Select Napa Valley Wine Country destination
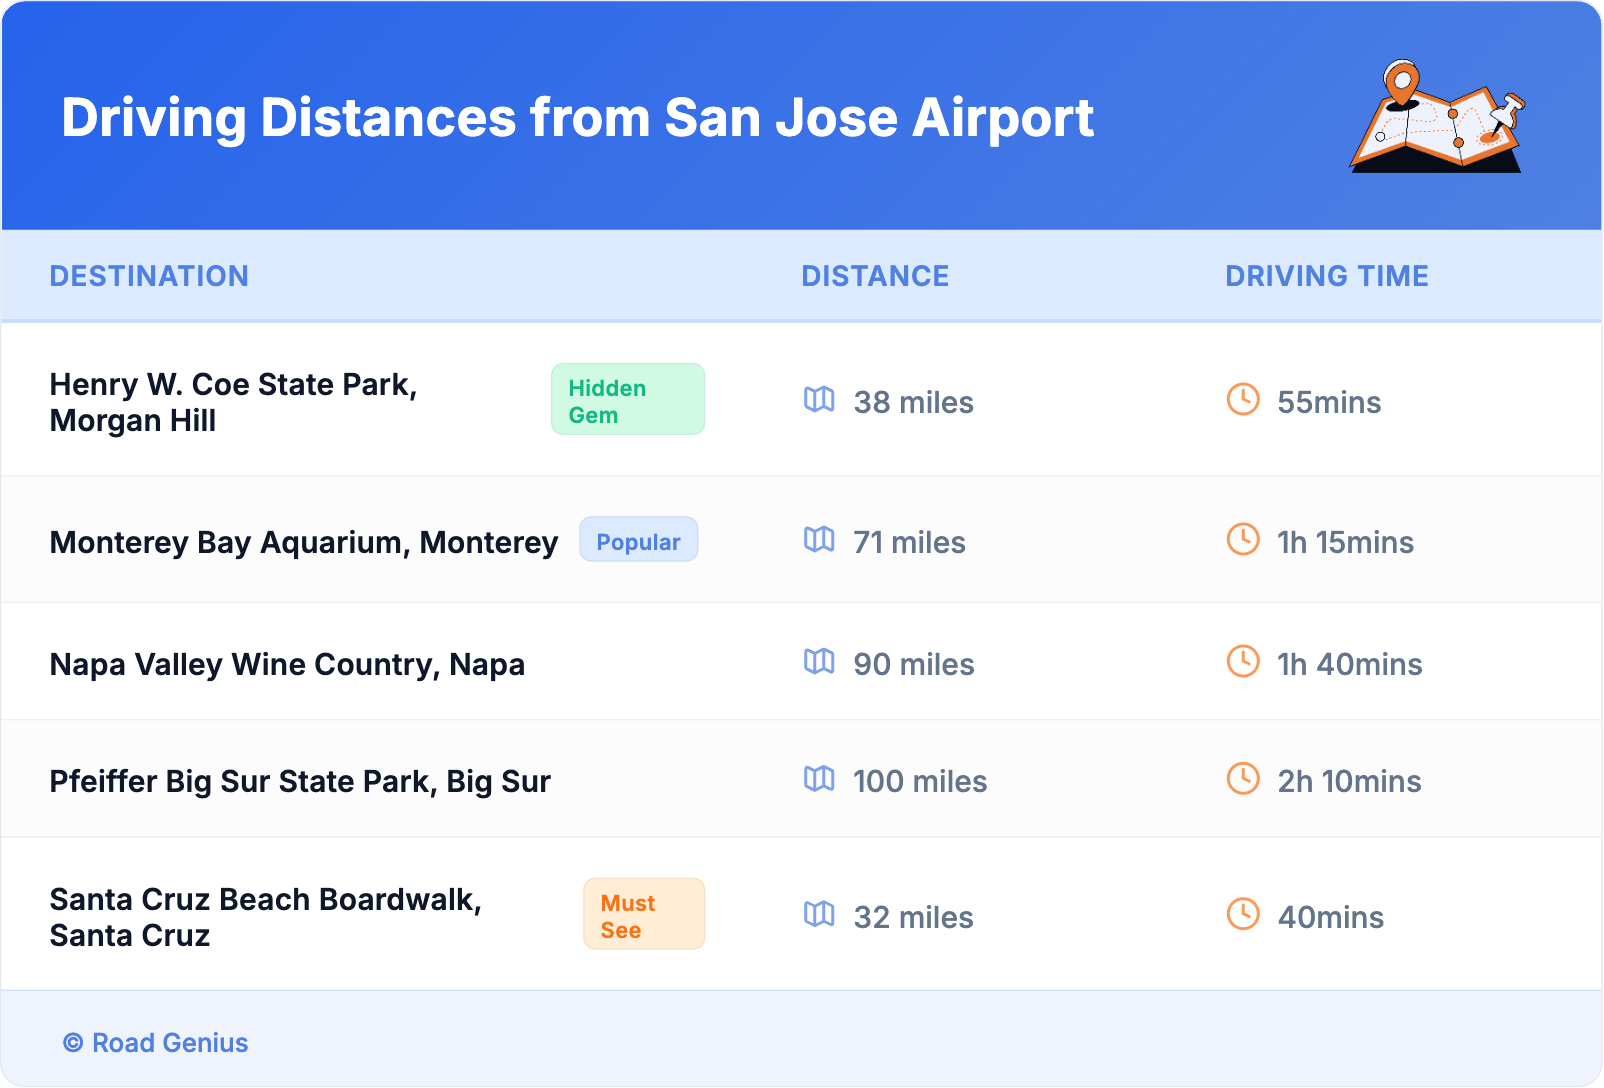This screenshot has height=1088, width=1604. [x=287, y=664]
